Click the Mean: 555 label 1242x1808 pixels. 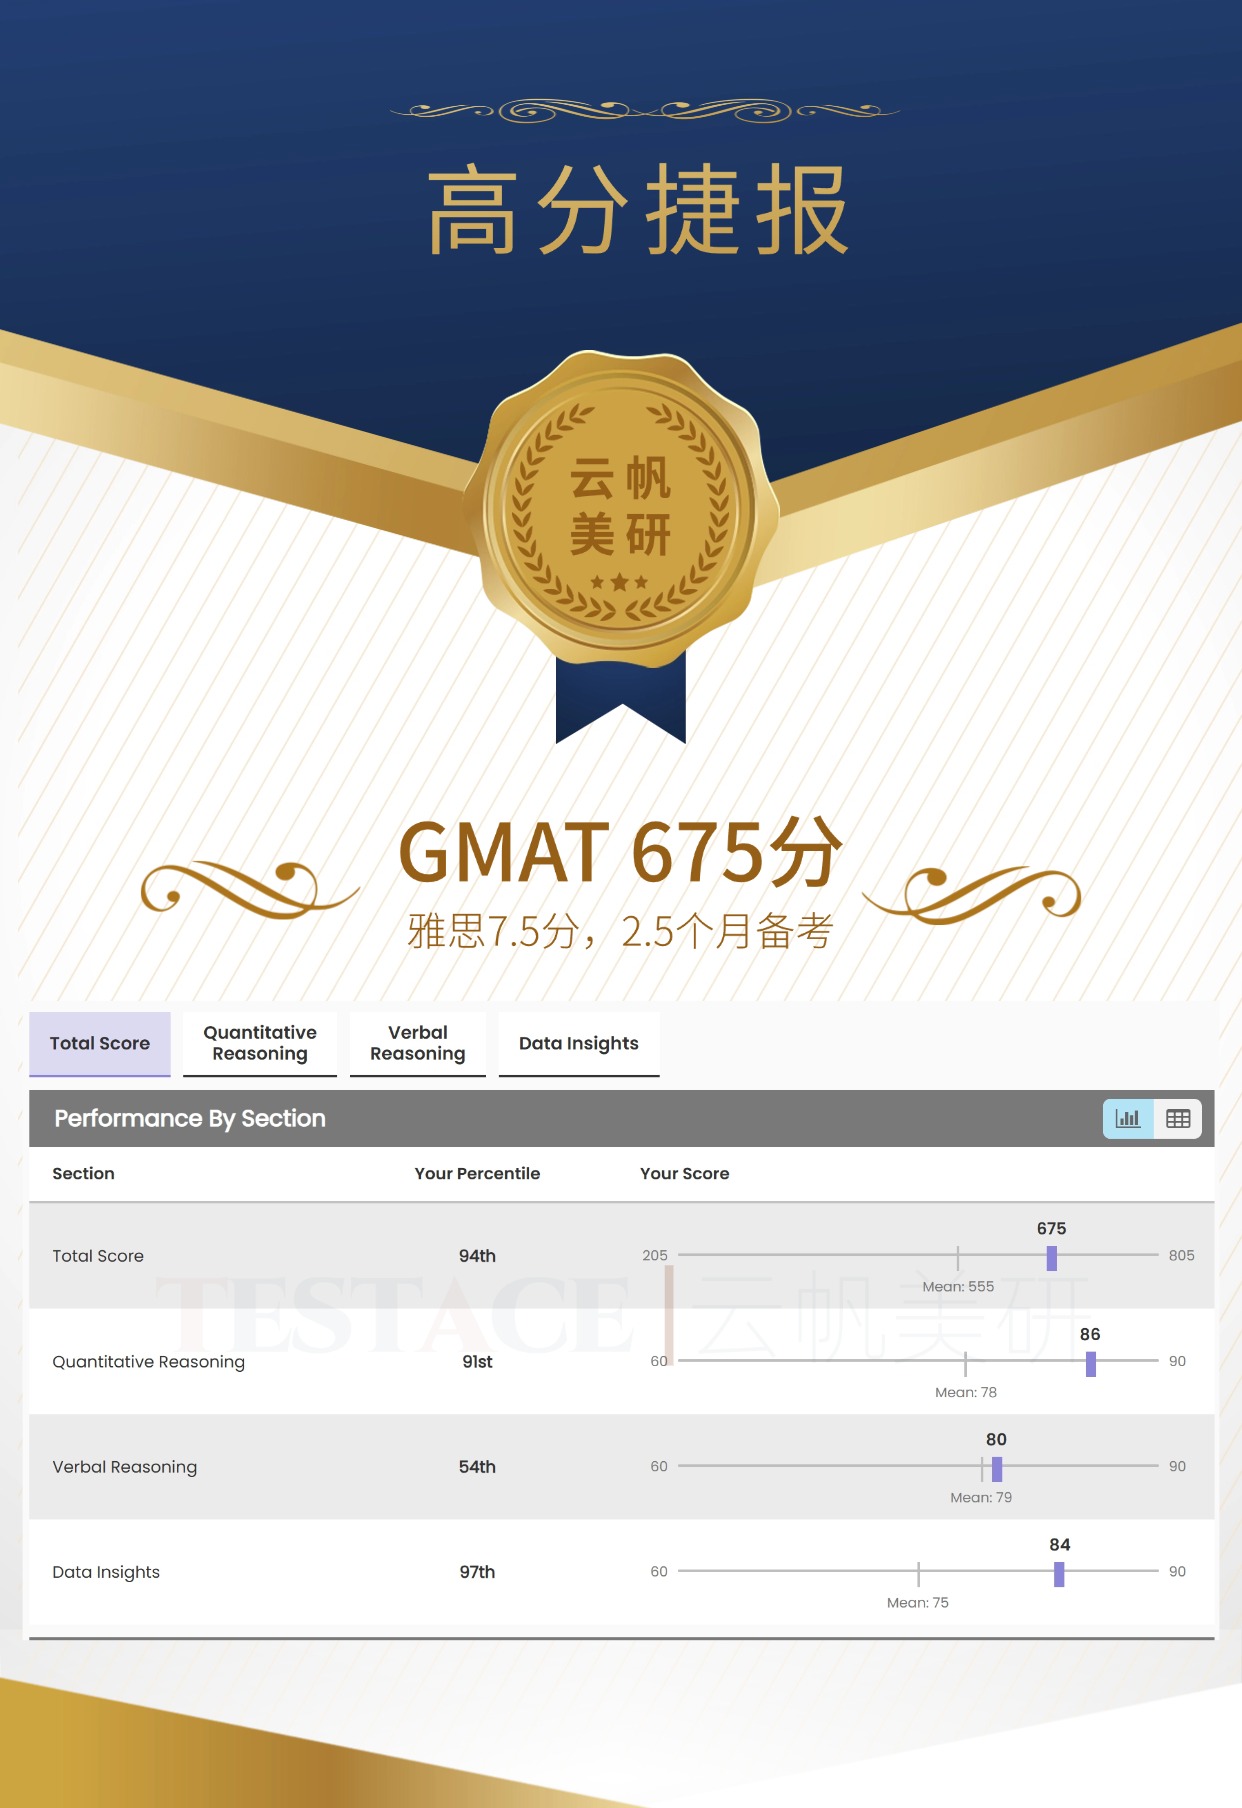tap(958, 1287)
